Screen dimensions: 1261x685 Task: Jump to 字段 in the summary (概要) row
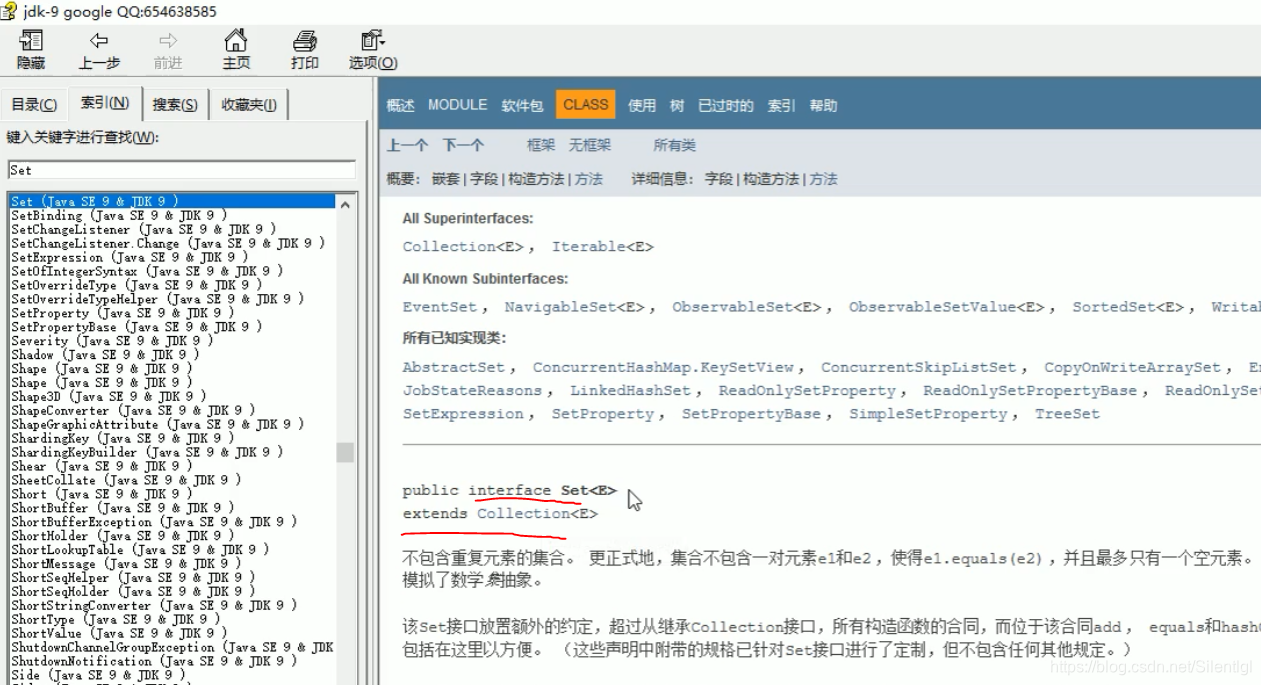click(x=484, y=179)
